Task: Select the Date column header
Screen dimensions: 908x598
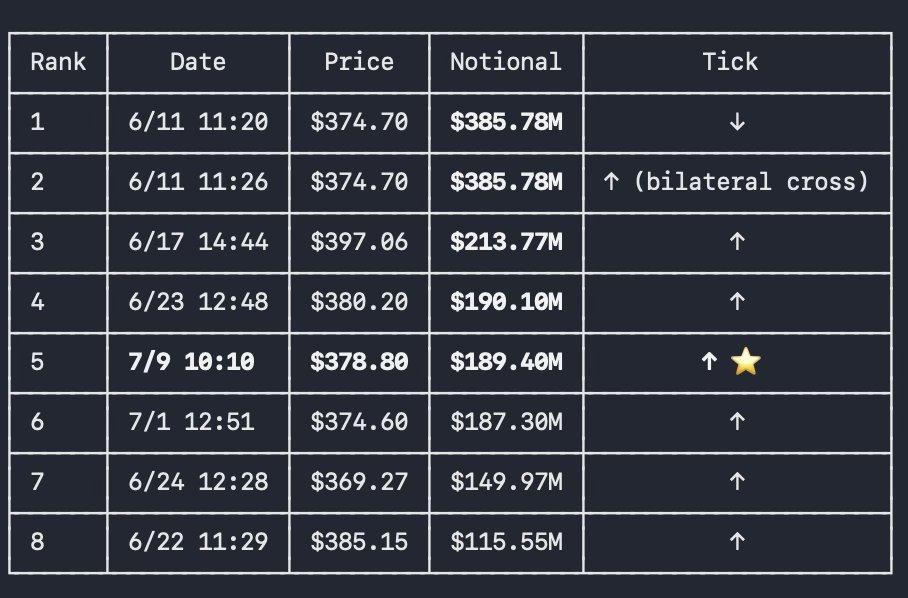Action: [198, 62]
